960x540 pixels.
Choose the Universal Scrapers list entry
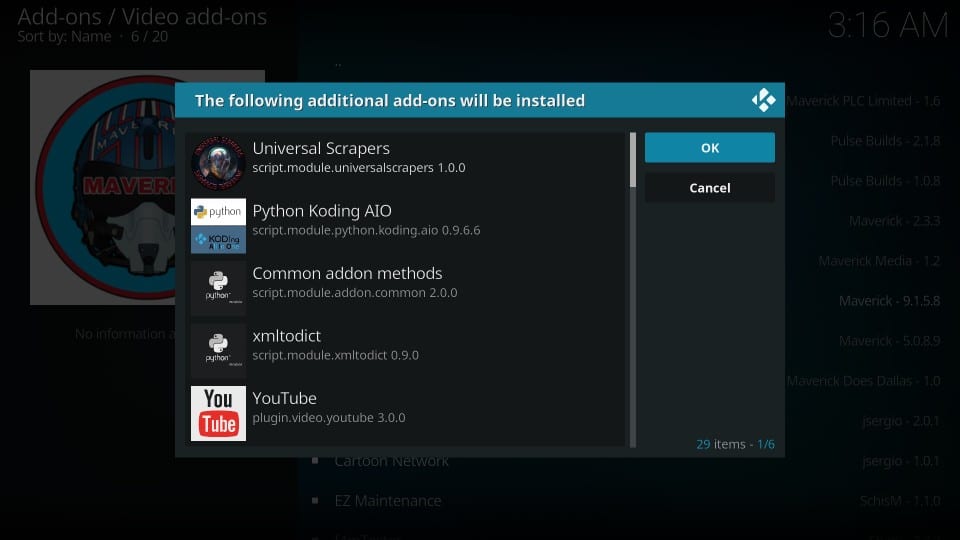[x=407, y=163]
